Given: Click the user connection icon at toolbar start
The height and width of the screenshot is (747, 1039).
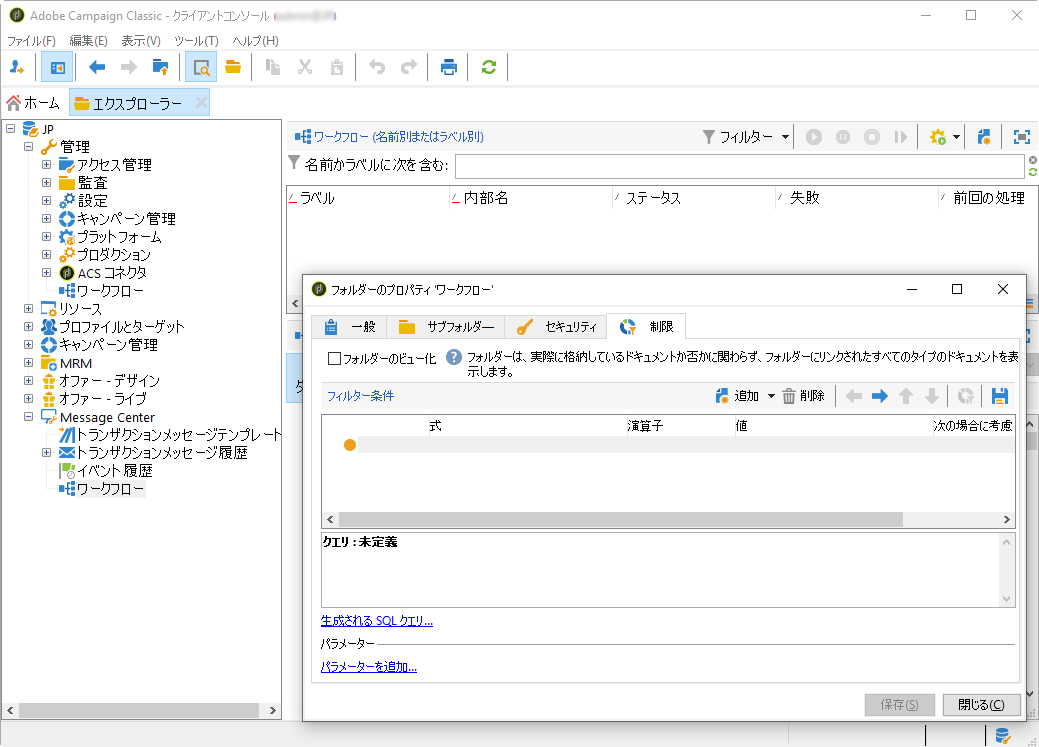Looking at the screenshot, I should click(x=17, y=67).
